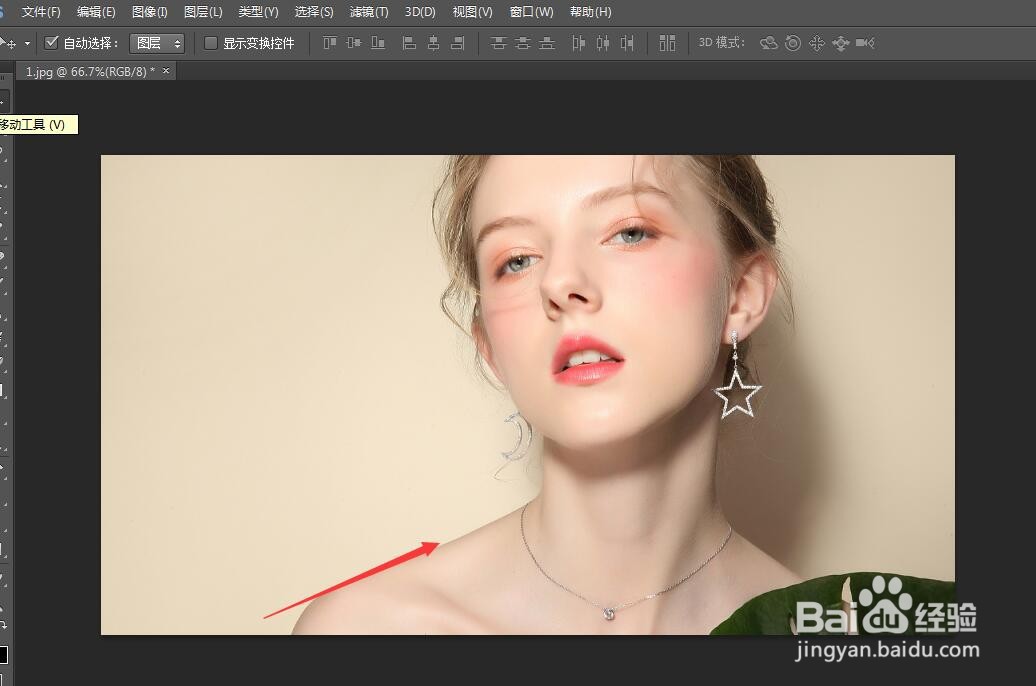Click the align vertical centers icon

[353, 43]
